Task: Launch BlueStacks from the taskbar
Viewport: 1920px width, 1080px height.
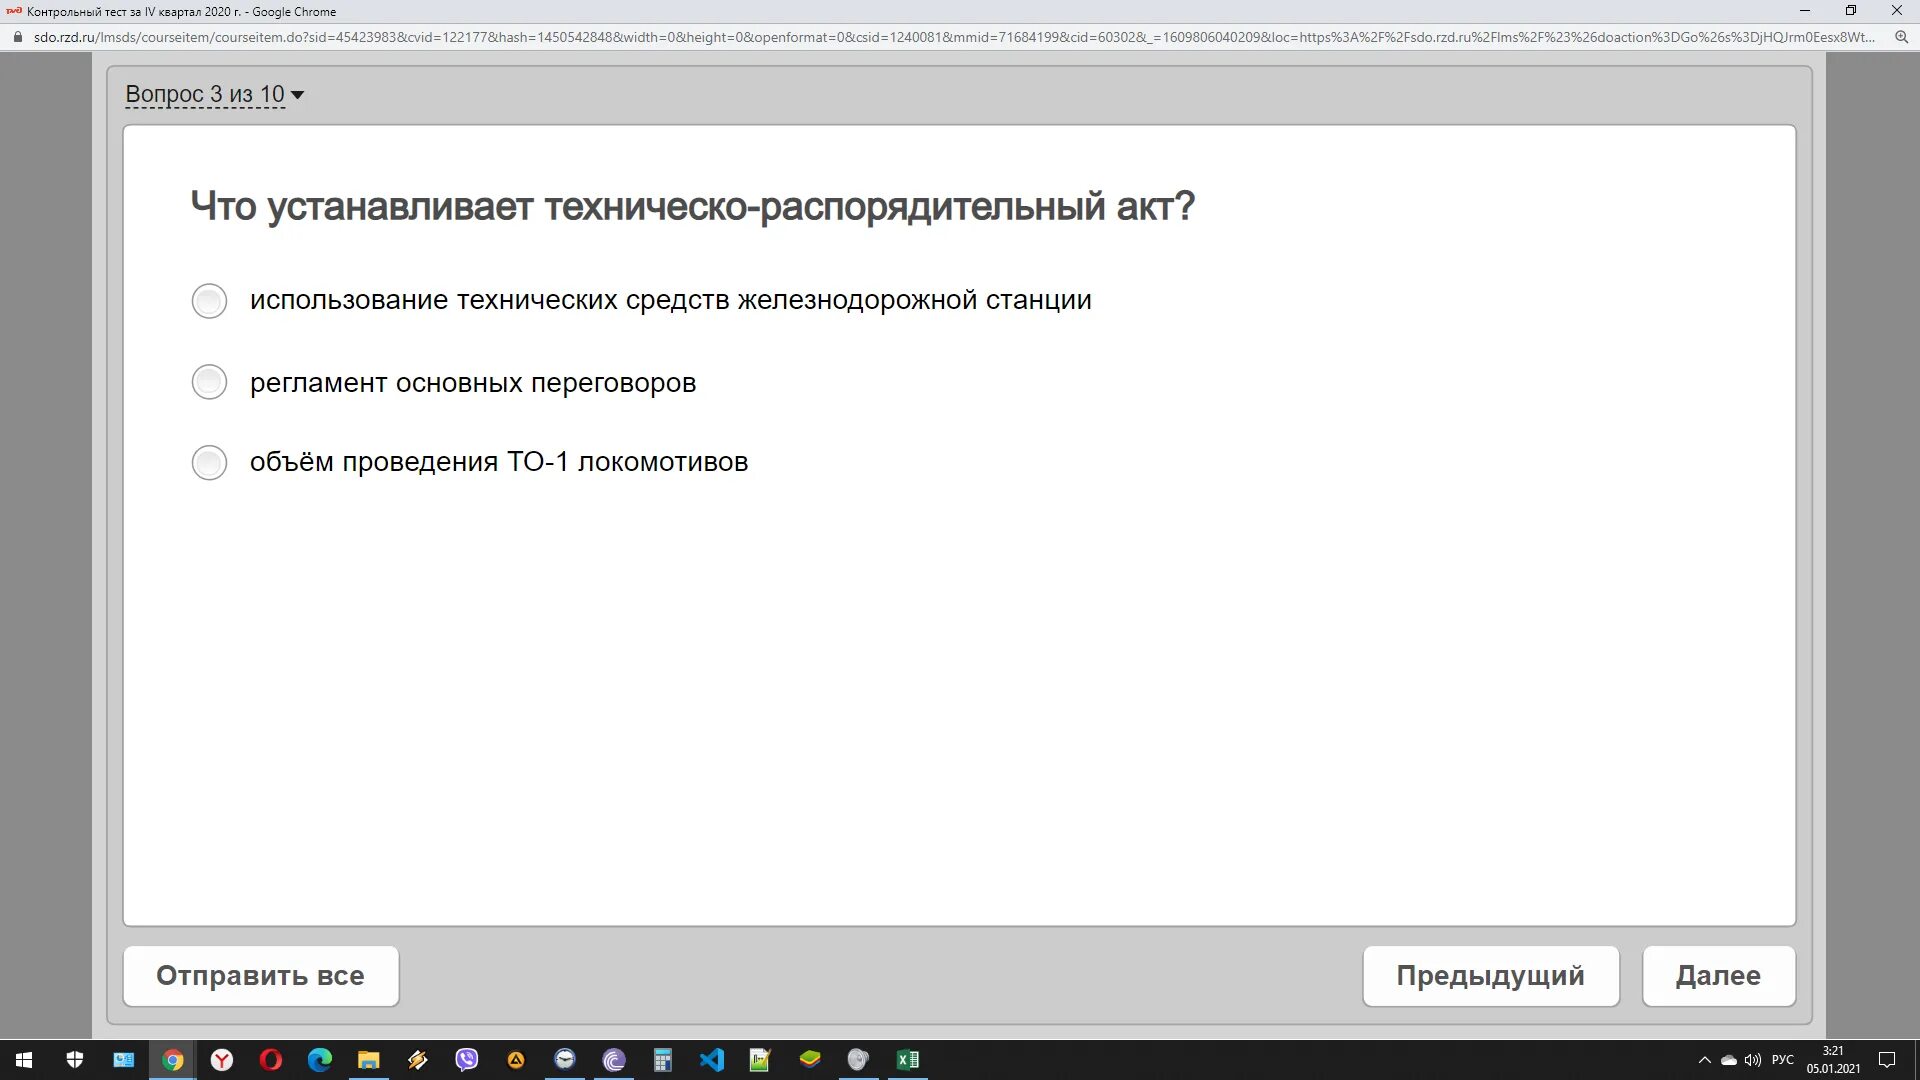Action: click(x=810, y=1060)
